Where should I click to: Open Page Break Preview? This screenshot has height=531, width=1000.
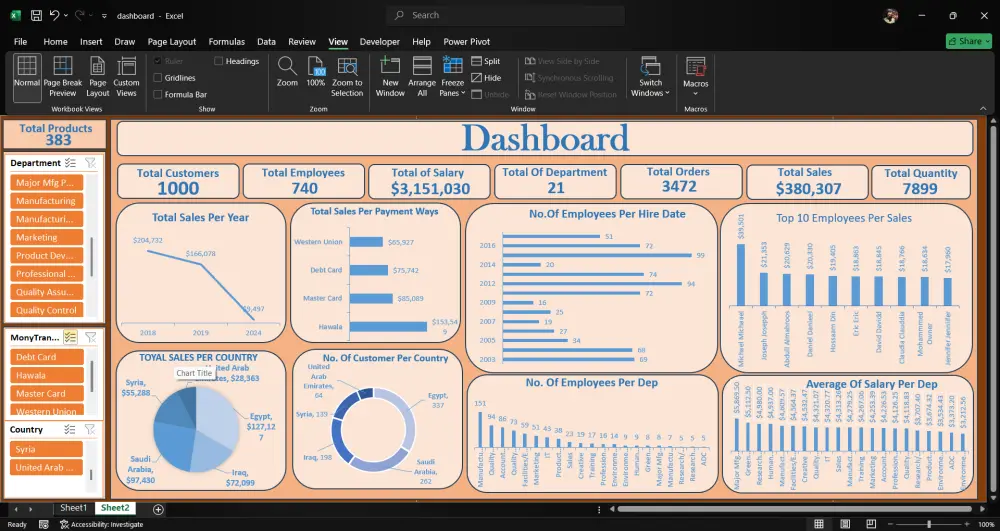point(62,77)
